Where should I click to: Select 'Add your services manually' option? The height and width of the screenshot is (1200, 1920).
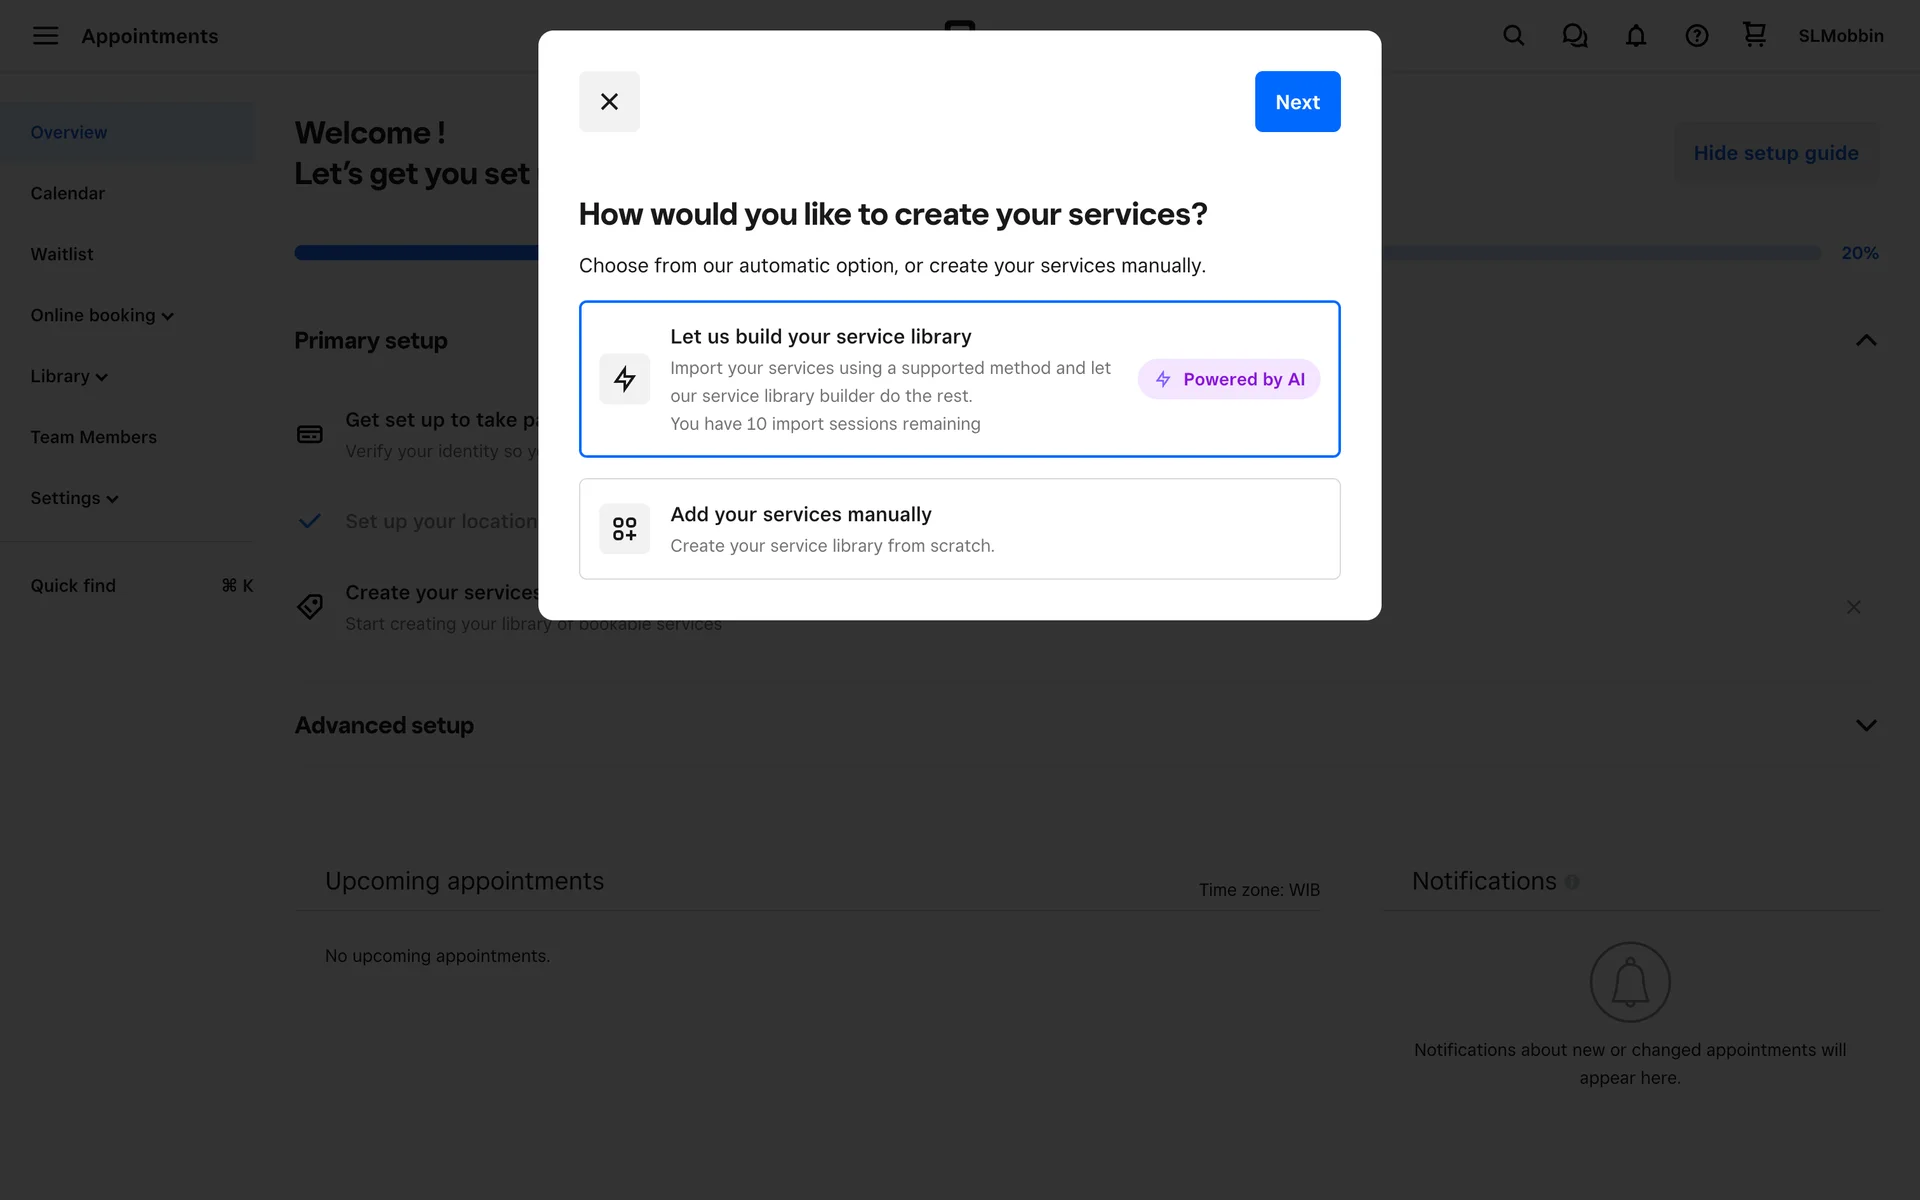coord(958,529)
